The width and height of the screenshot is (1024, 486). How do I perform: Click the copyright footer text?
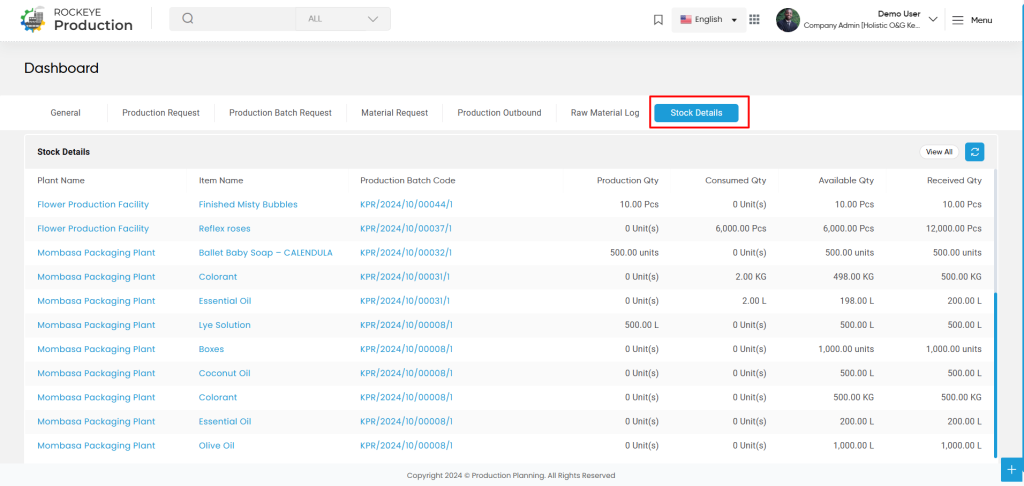(511, 476)
